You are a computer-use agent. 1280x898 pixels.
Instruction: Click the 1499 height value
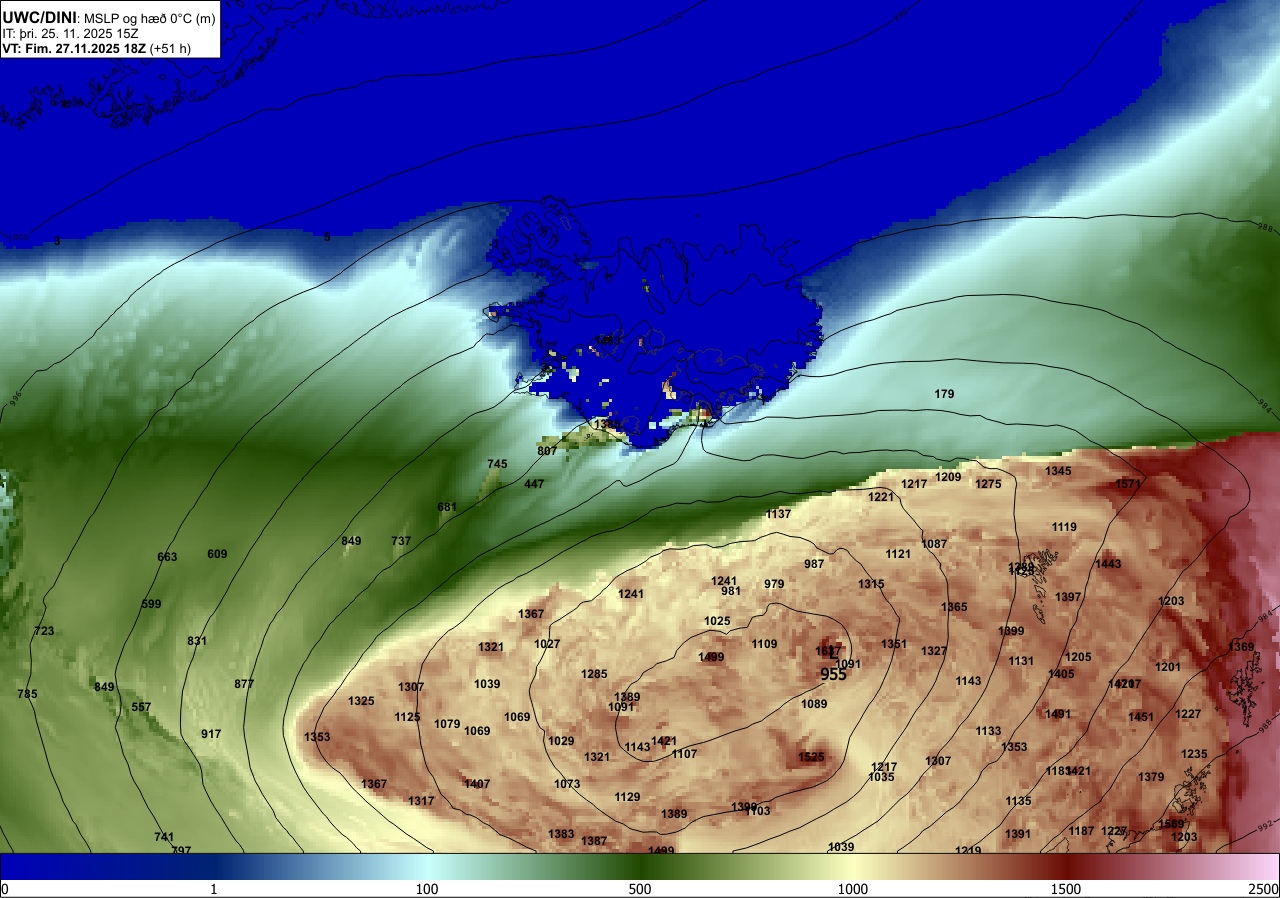coord(711,657)
